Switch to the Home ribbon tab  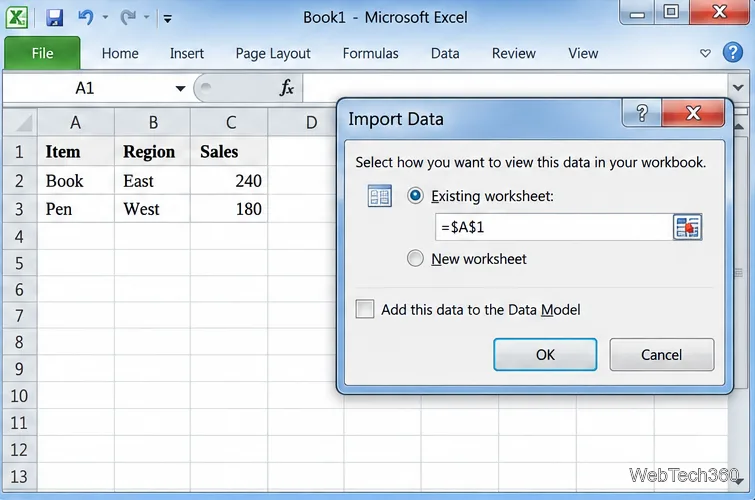pyautogui.click(x=120, y=53)
